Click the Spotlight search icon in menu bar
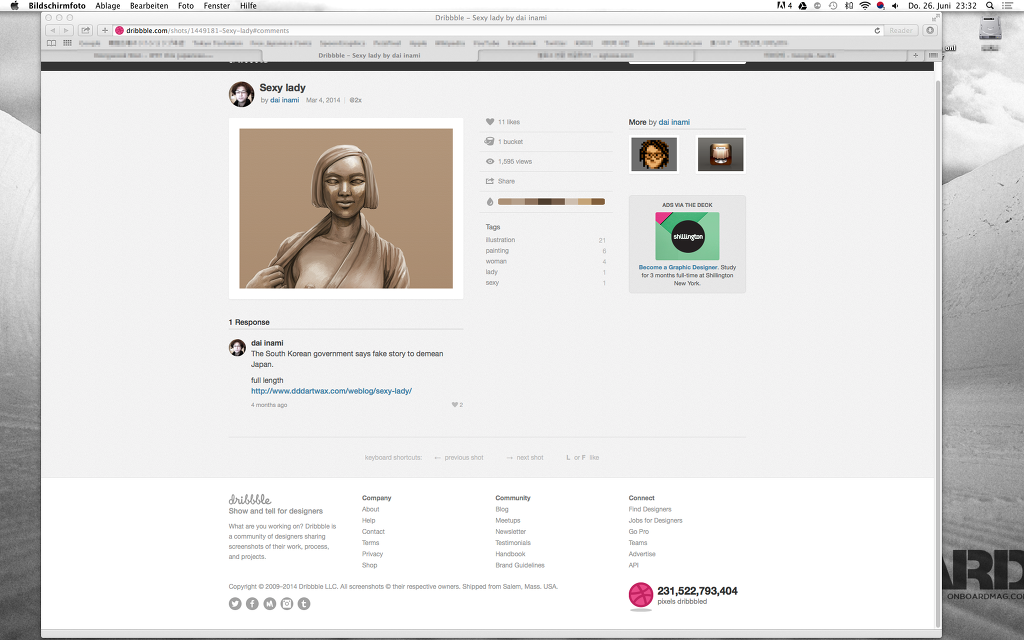Screen dimensions: 1024x640 (990, 6)
